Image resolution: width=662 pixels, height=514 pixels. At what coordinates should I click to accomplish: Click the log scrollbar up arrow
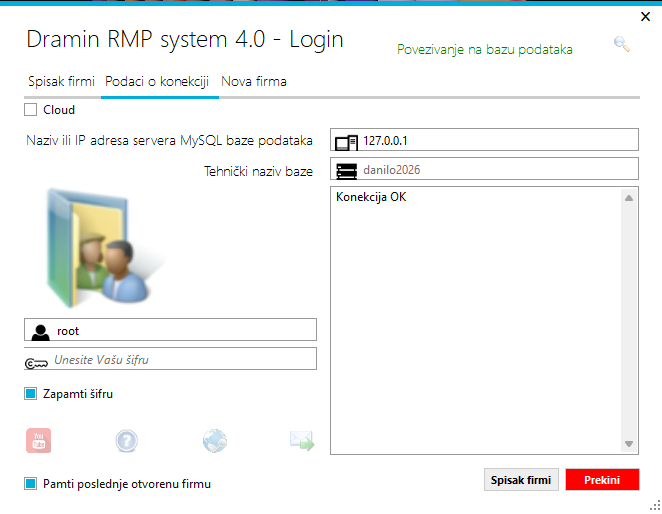(x=629, y=198)
